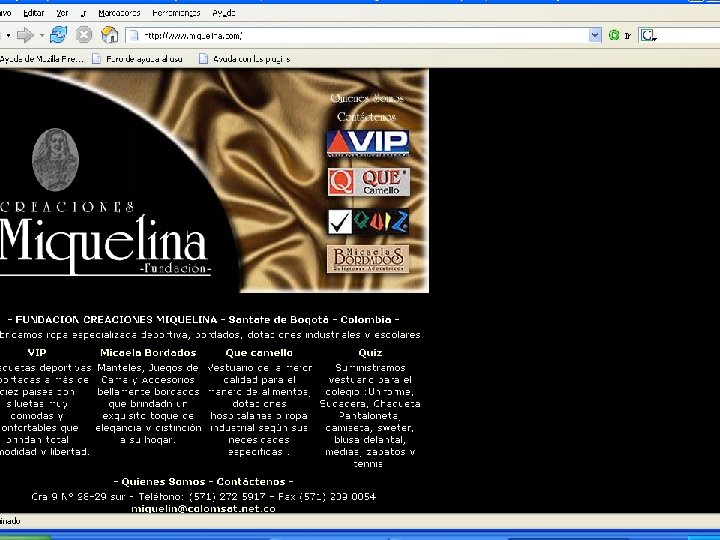
Task: Click the oval portrait medallion image
Action: click(56, 160)
